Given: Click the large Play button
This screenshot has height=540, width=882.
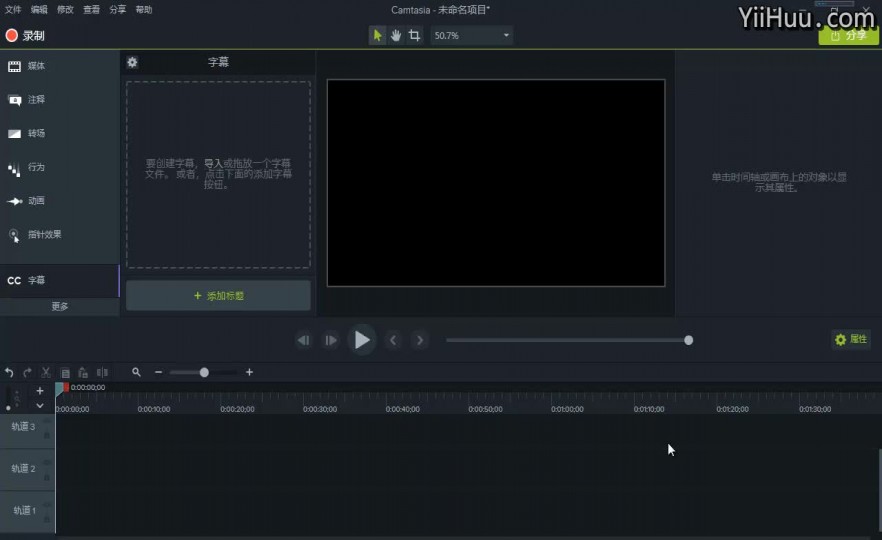Looking at the screenshot, I should (362, 340).
